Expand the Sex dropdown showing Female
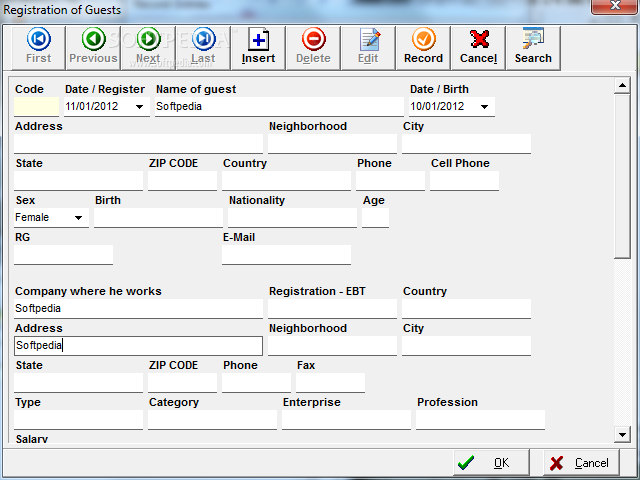Viewport: 640px width, 480px height. (78, 218)
